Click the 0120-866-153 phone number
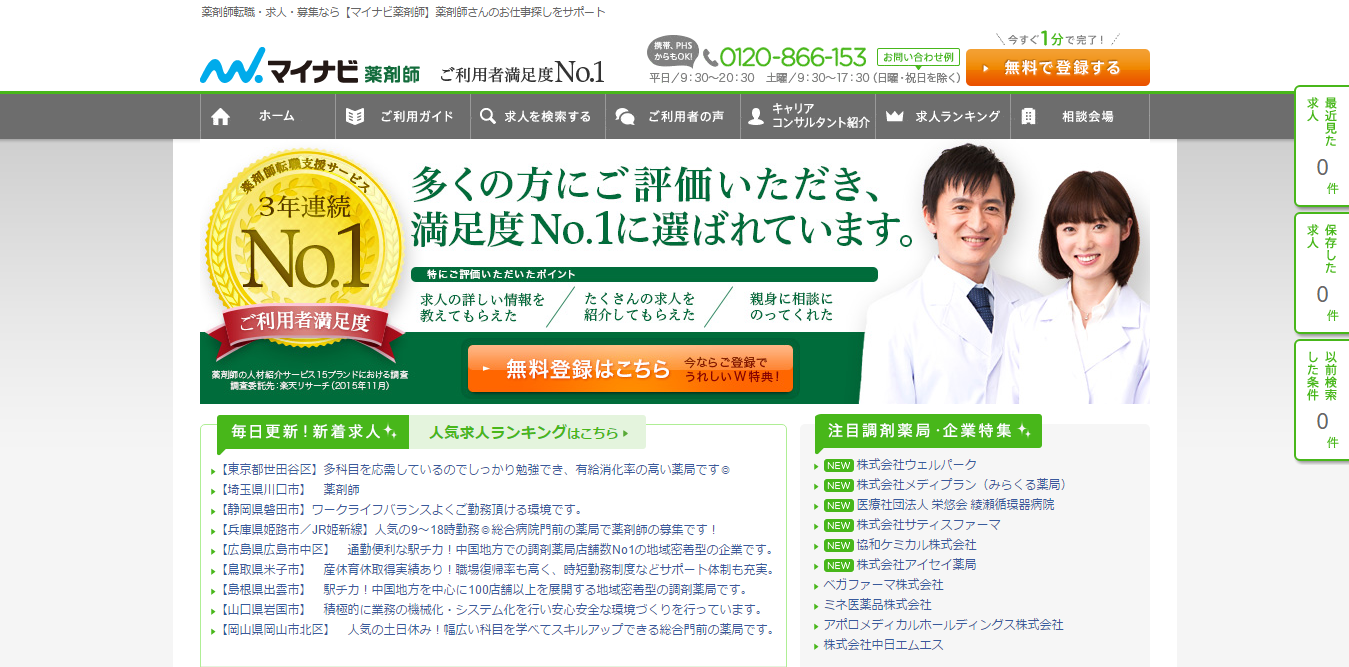Screen dimensions: 1349x667 click(793, 57)
